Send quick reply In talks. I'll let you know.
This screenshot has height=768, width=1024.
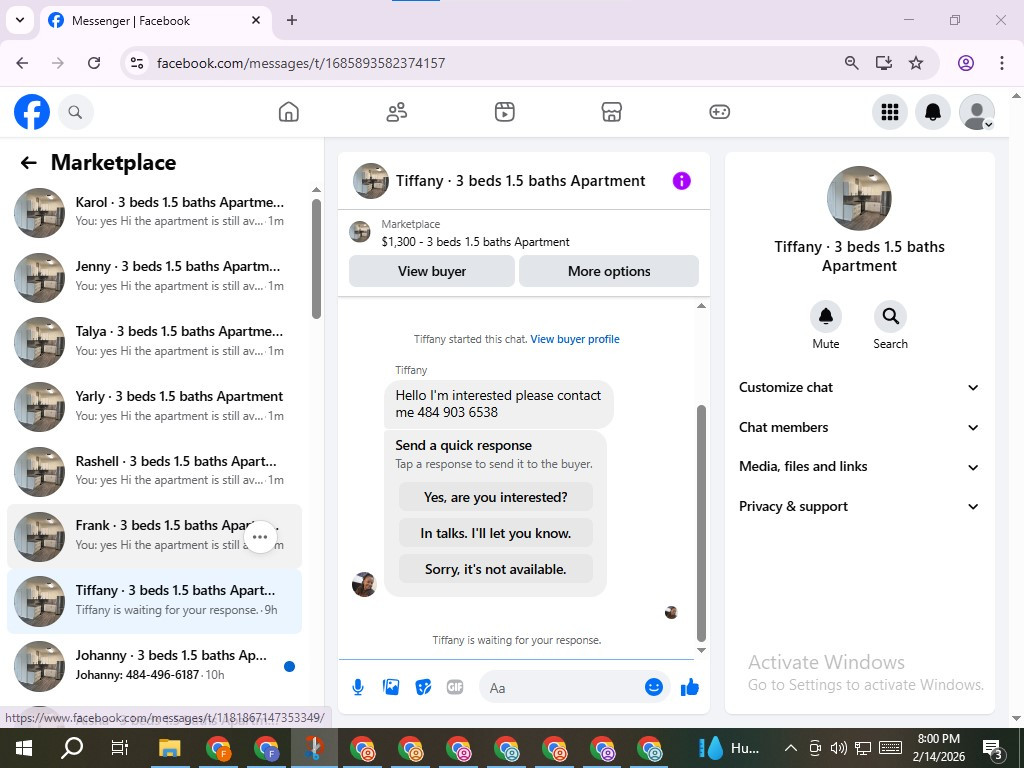tap(496, 533)
